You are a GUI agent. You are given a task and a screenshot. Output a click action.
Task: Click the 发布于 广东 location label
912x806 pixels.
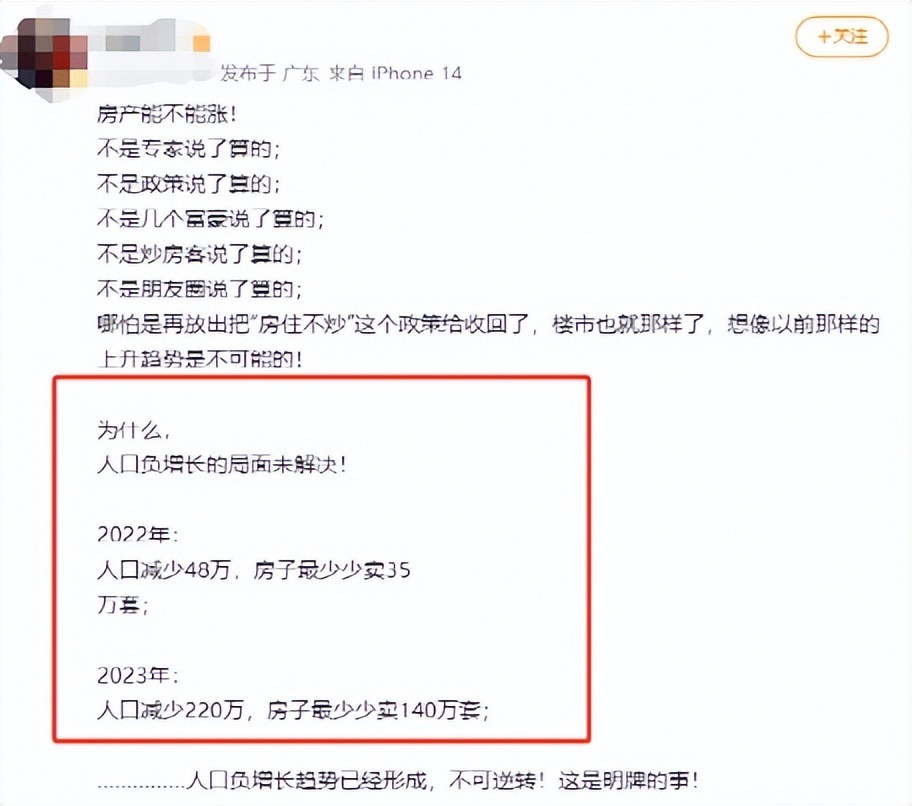tap(270, 73)
